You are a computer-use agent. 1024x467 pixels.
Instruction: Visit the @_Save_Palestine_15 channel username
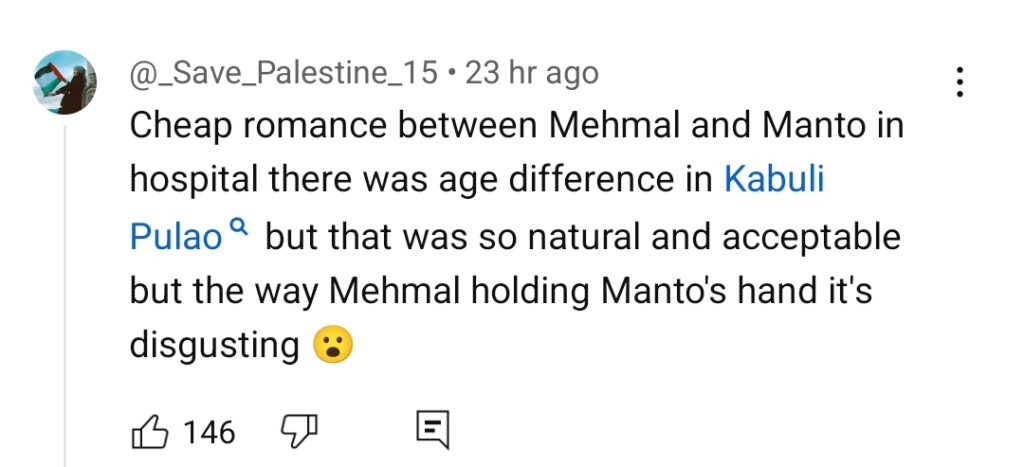pos(284,73)
